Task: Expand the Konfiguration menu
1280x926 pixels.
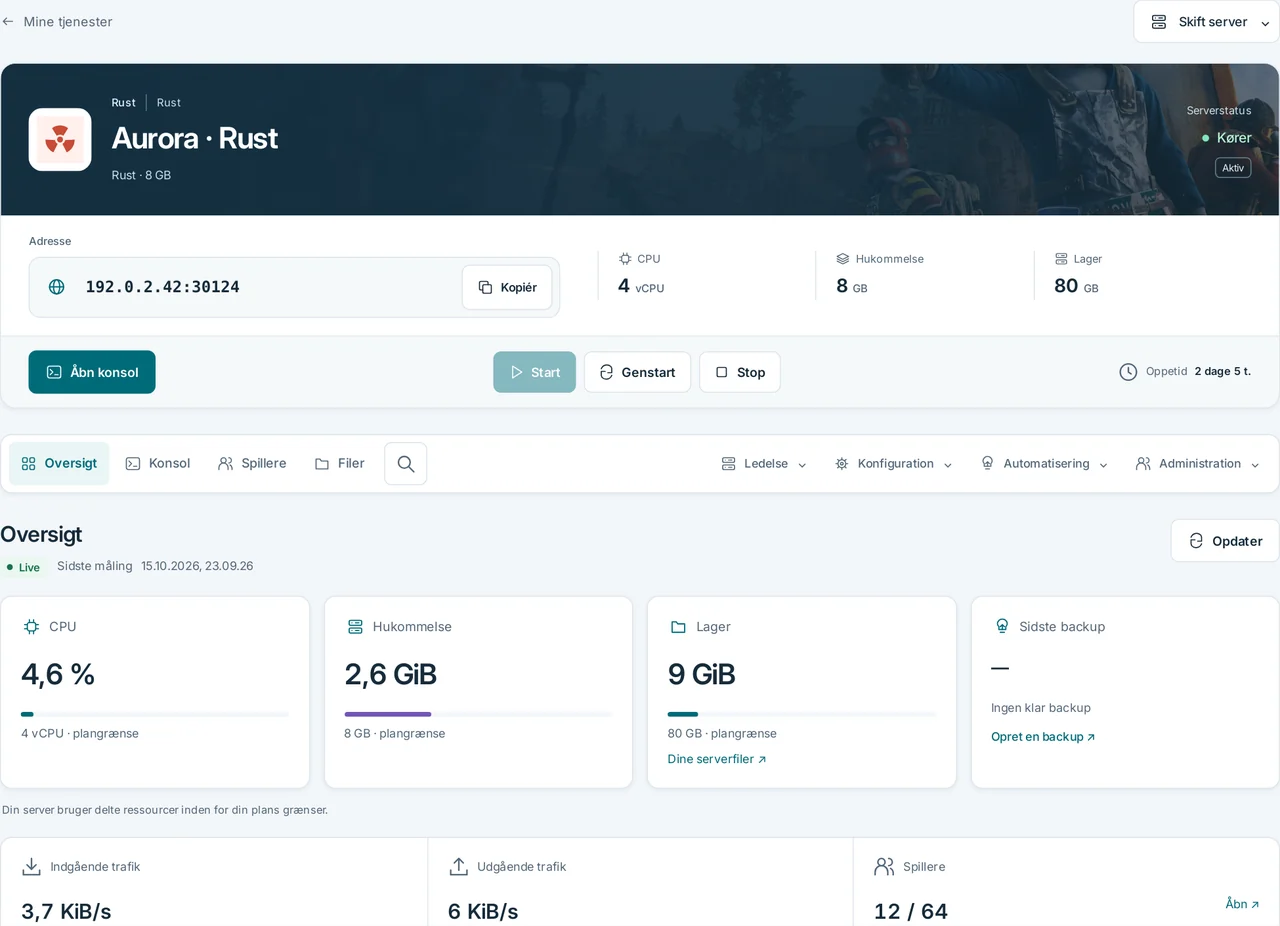Action: point(894,464)
